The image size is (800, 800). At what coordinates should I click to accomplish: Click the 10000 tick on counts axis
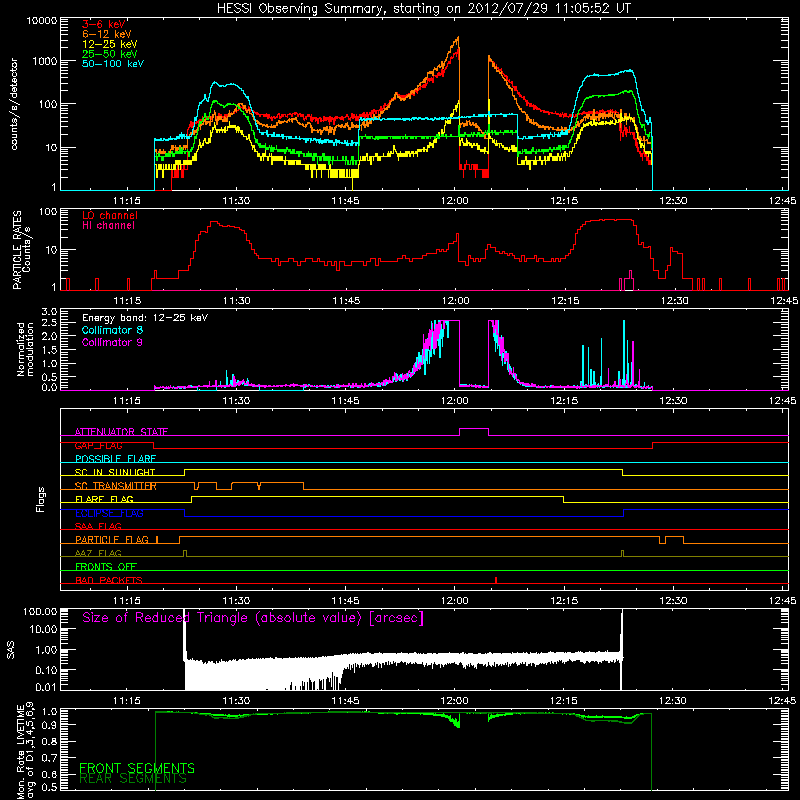tap(42, 21)
